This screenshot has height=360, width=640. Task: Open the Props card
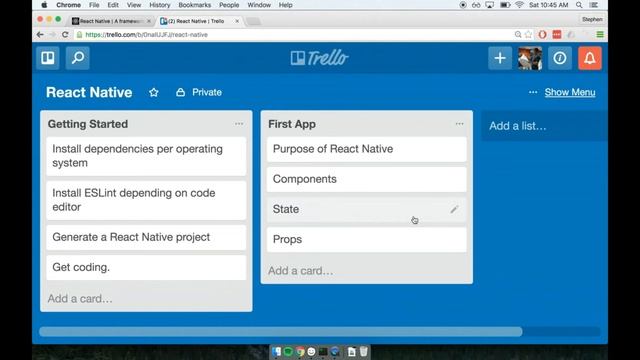pyautogui.click(x=367, y=240)
